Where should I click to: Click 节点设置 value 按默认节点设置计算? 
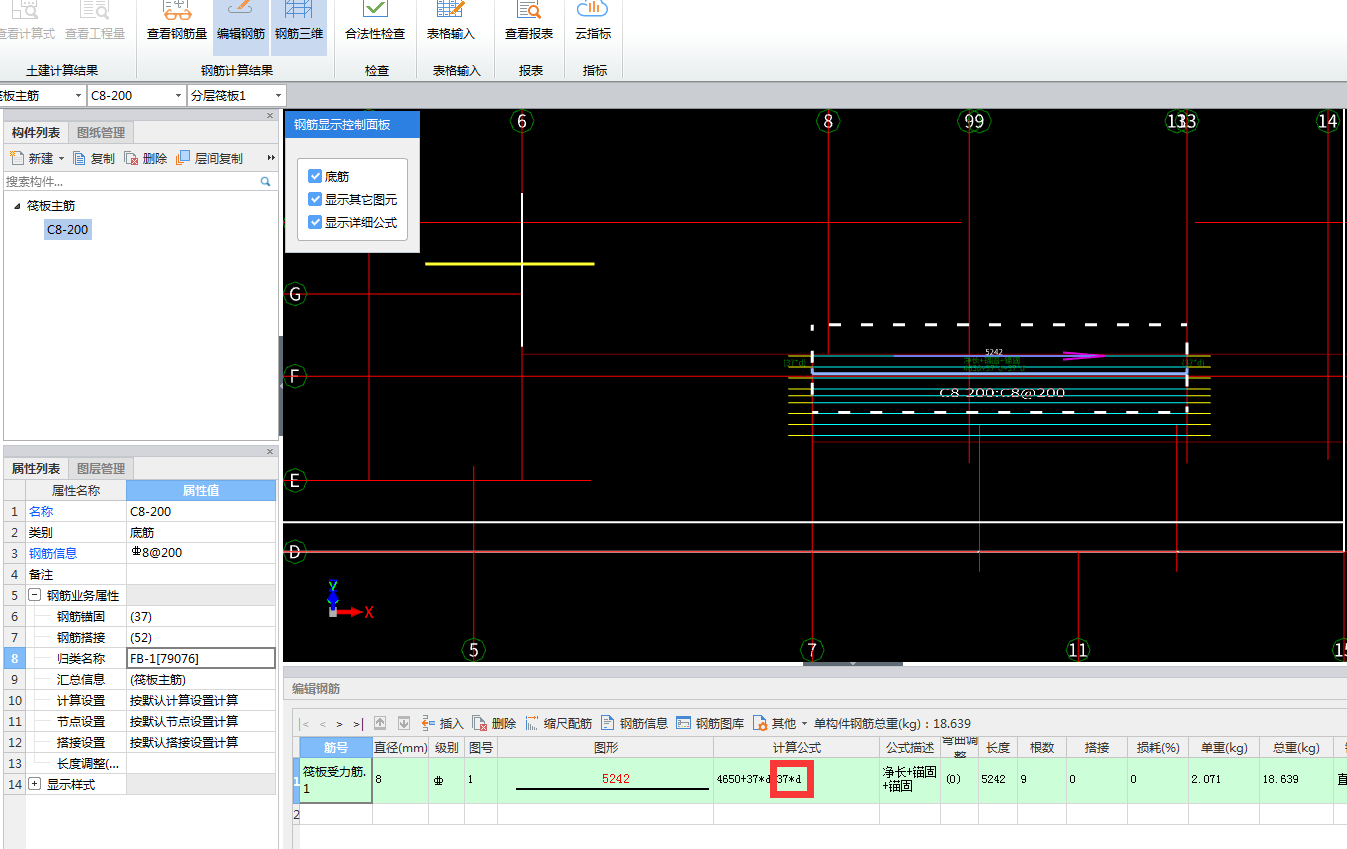[x=201, y=721]
